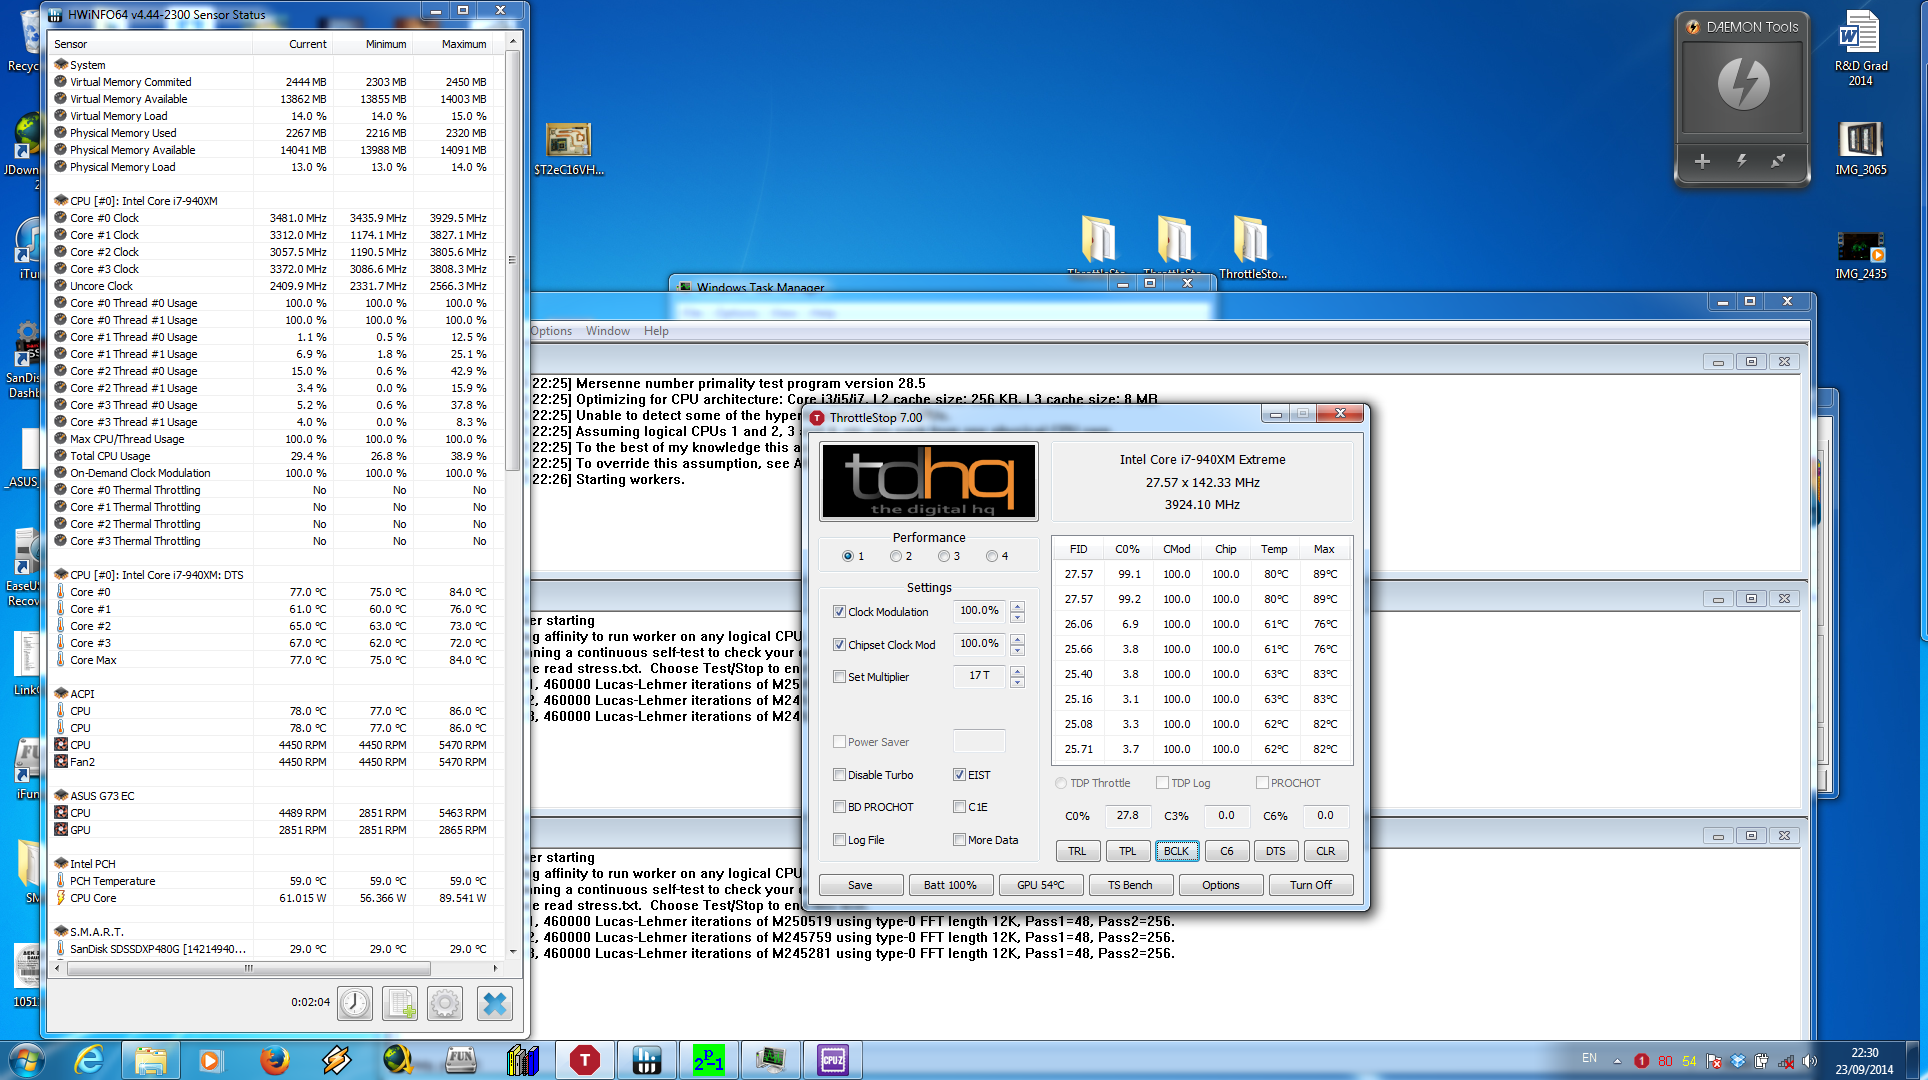The image size is (1928, 1080).
Task: Open Help menu in Prime95
Action: point(656,331)
